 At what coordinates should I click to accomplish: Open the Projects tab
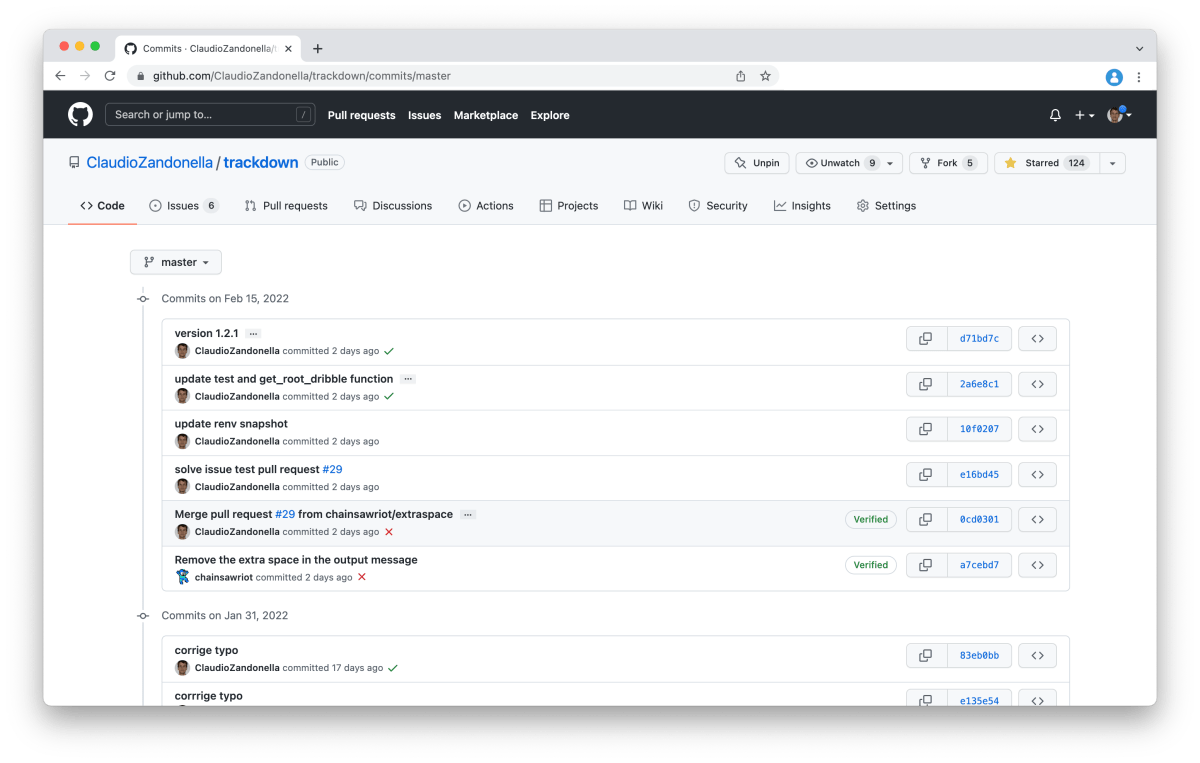(569, 206)
